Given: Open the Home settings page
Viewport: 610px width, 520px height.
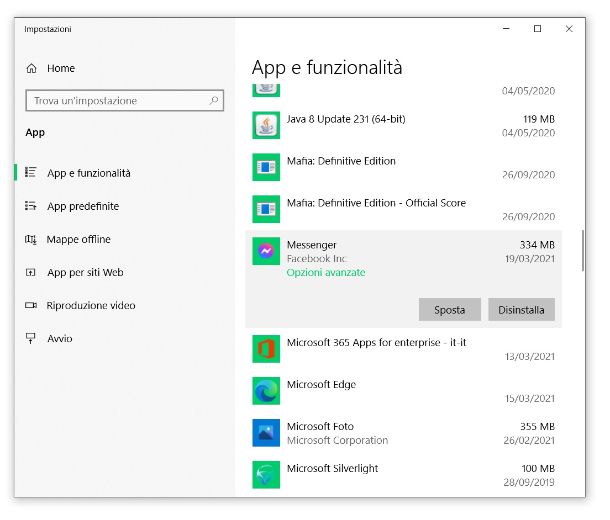Looking at the screenshot, I should 61,68.
